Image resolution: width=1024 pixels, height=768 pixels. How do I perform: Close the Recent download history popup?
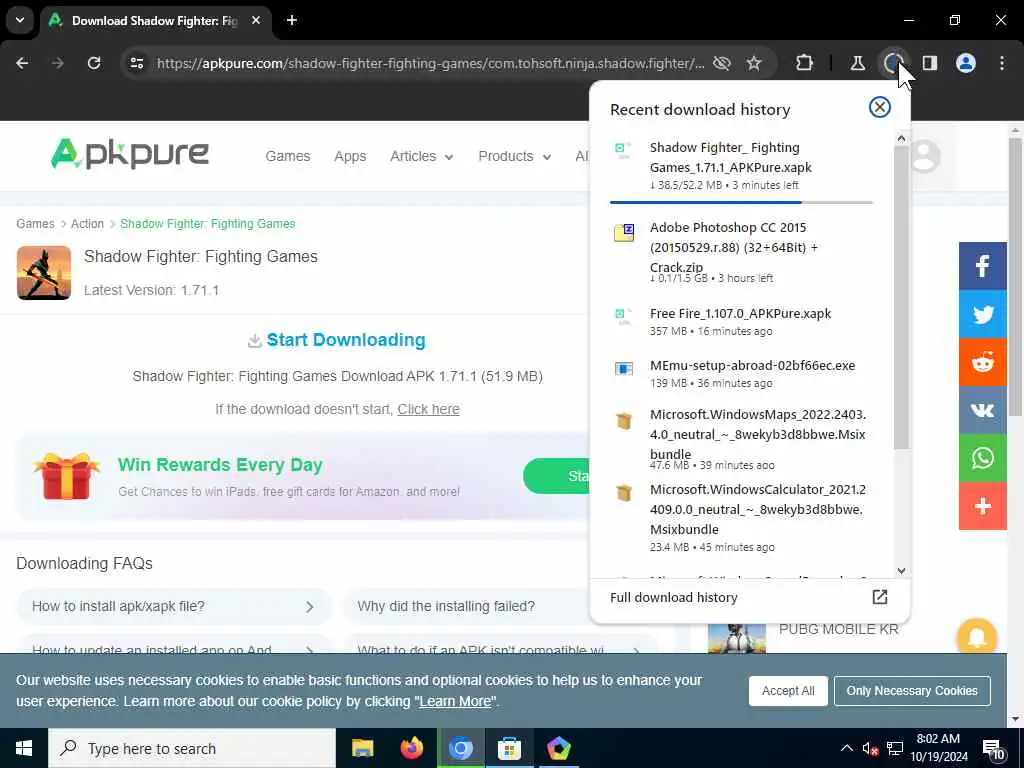(880, 107)
